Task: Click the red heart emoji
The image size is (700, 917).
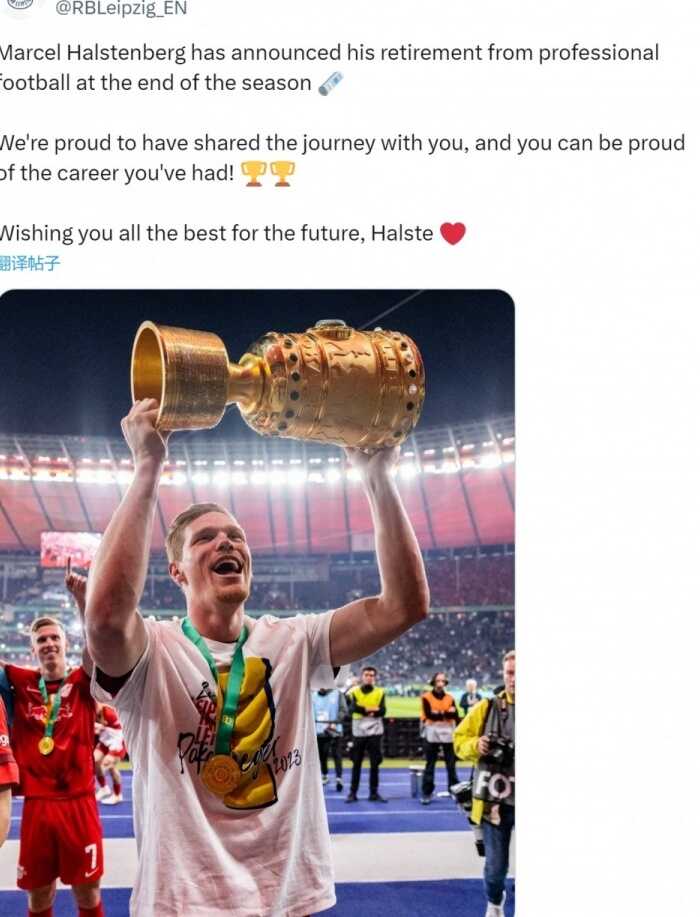Action: click(x=452, y=233)
